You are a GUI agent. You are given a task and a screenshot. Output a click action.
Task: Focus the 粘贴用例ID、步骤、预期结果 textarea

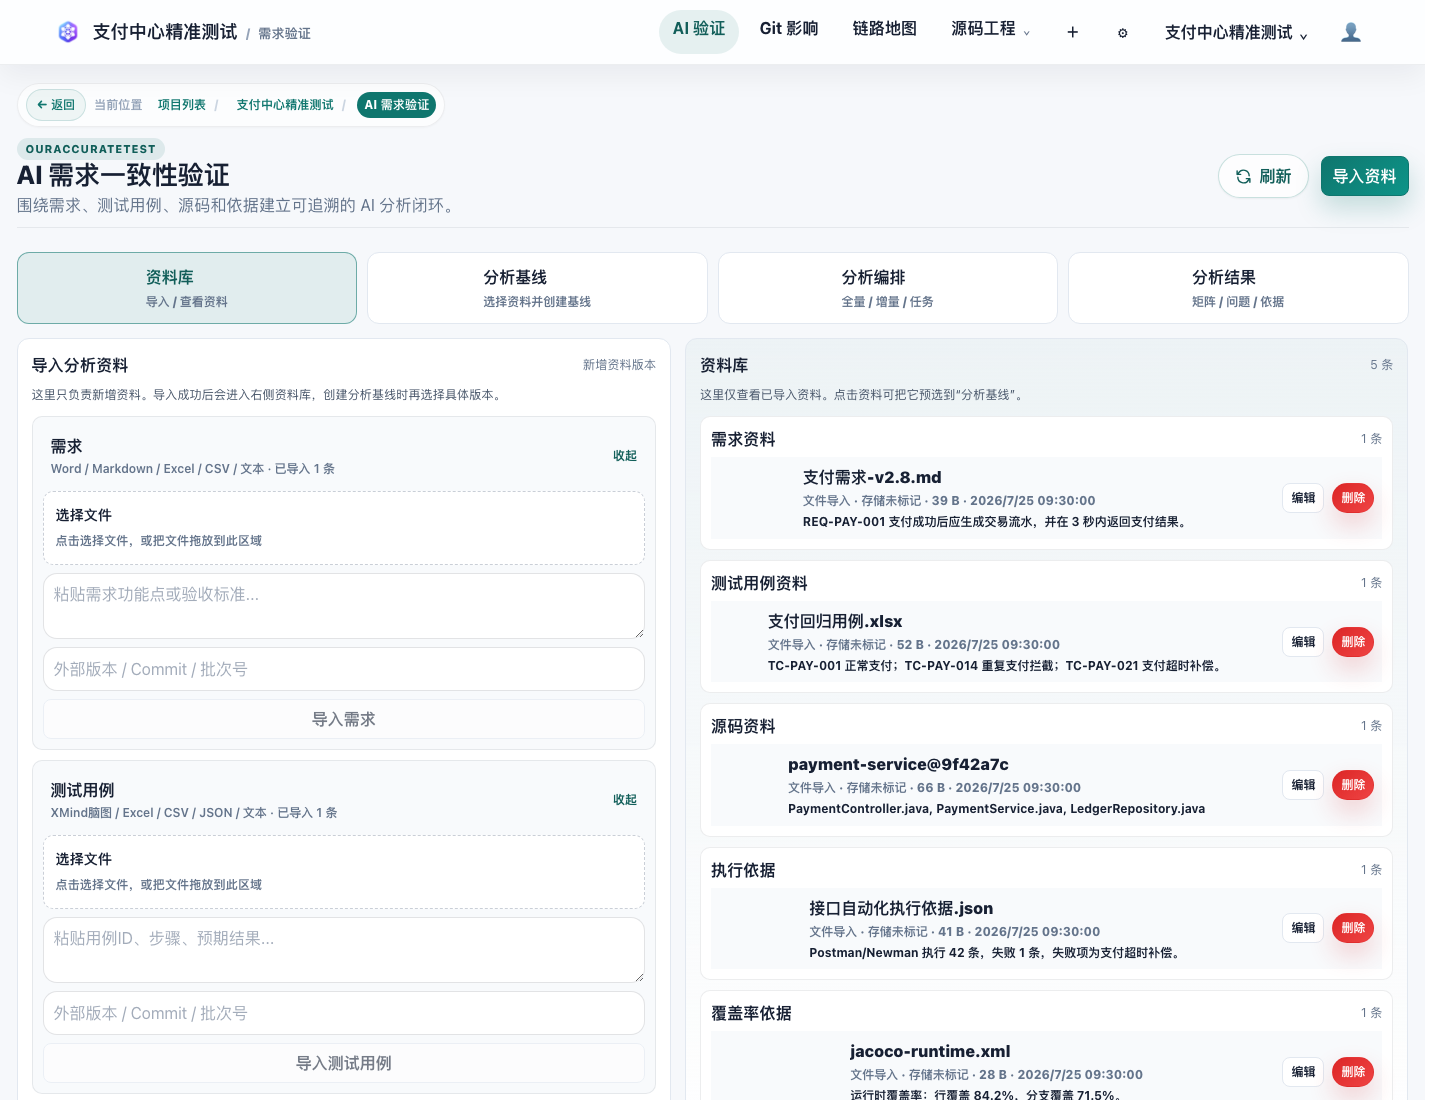coord(344,950)
